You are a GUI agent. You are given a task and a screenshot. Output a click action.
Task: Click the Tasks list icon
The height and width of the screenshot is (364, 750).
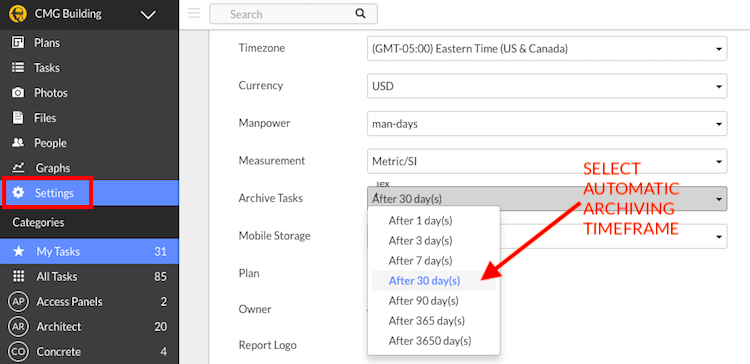(x=18, y=67)
